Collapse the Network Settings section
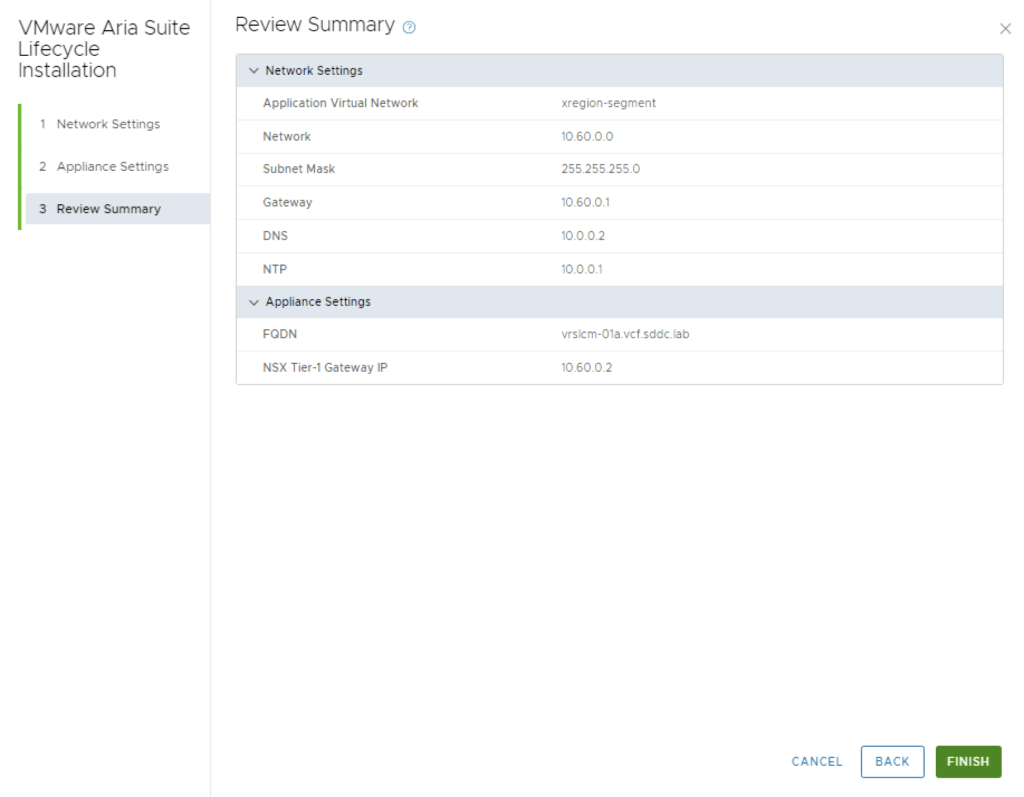Image resolution: width=1024 pixels, height=797 pixels. click(x=254, y=71)
